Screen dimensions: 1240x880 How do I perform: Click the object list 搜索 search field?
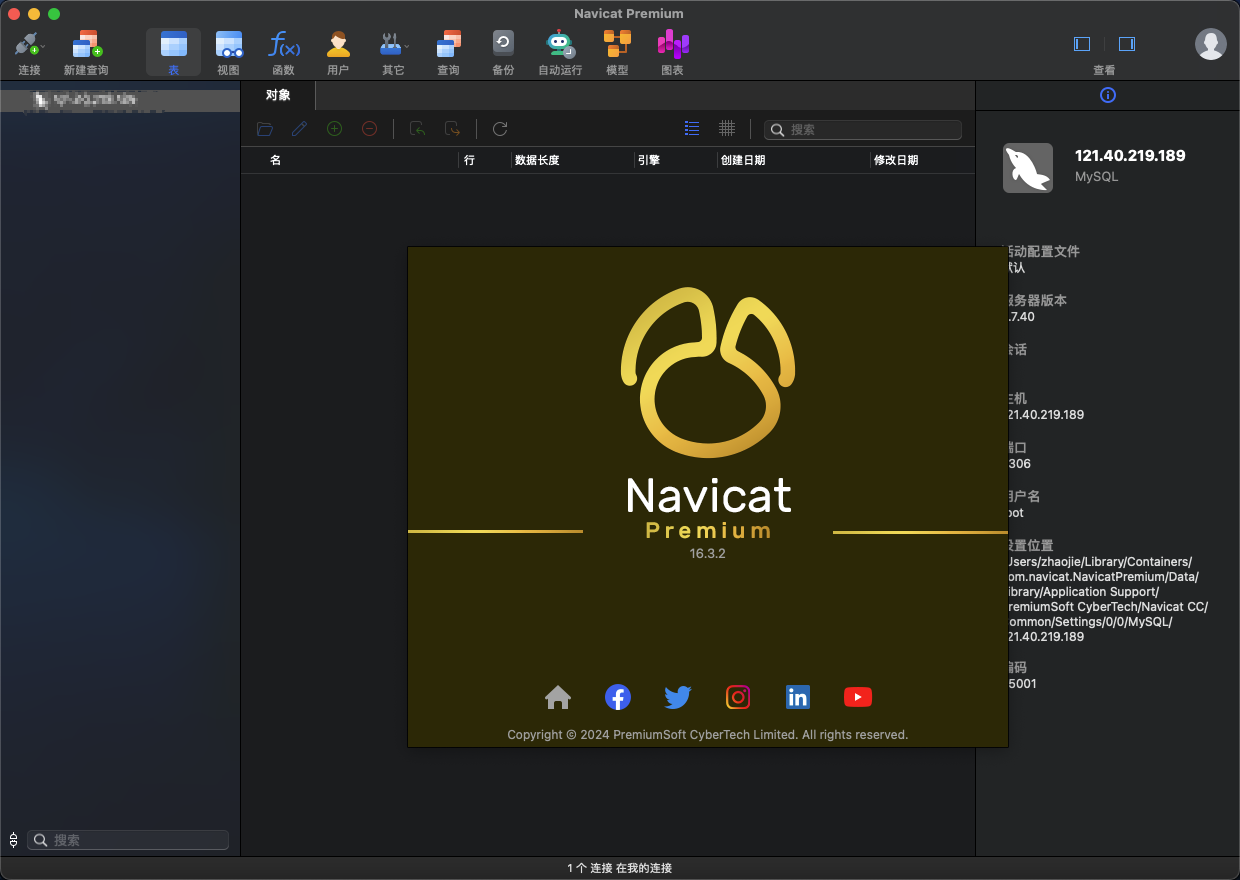click(x=863, y=130)
